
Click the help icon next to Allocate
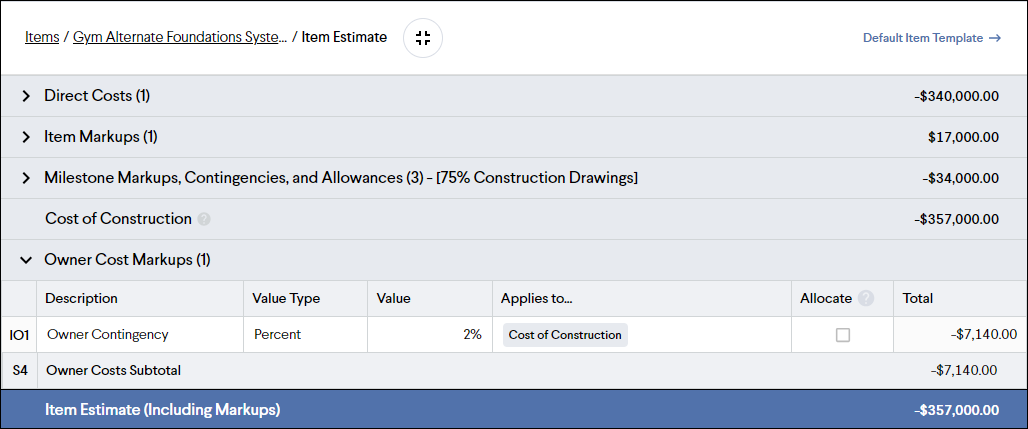tap(866, 299)
